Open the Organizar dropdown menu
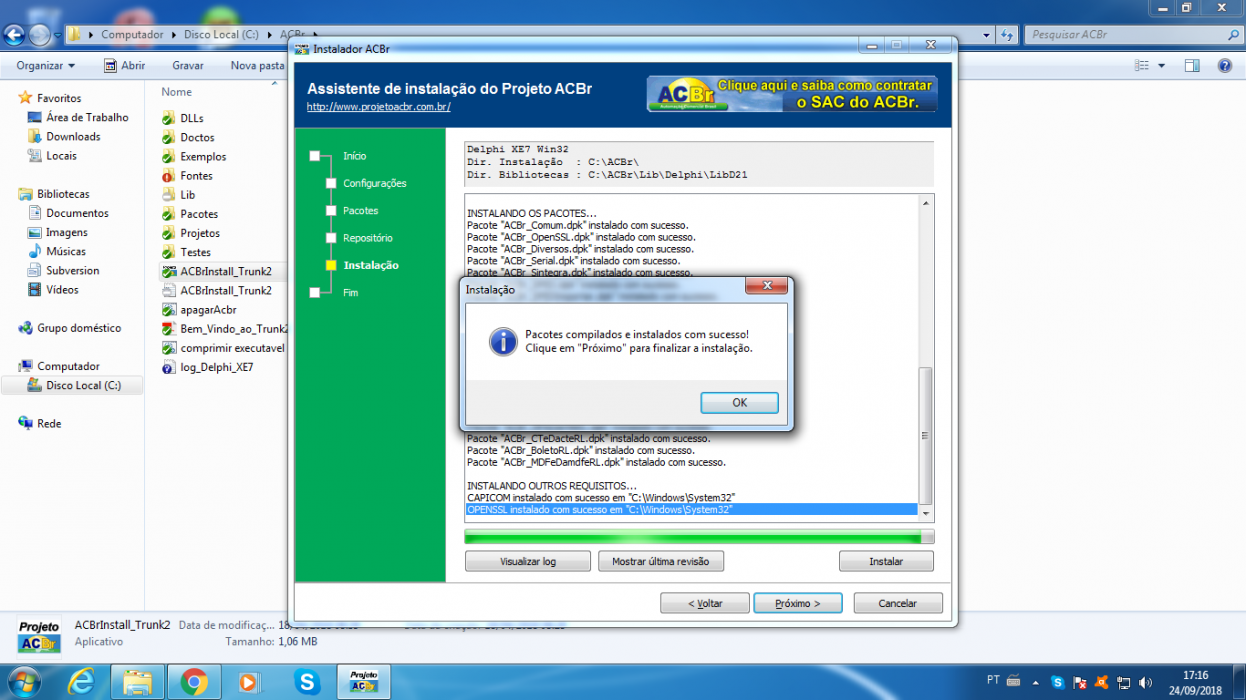Image resolution: width=1246 pixels, height=700 pixels. point(46,66)
